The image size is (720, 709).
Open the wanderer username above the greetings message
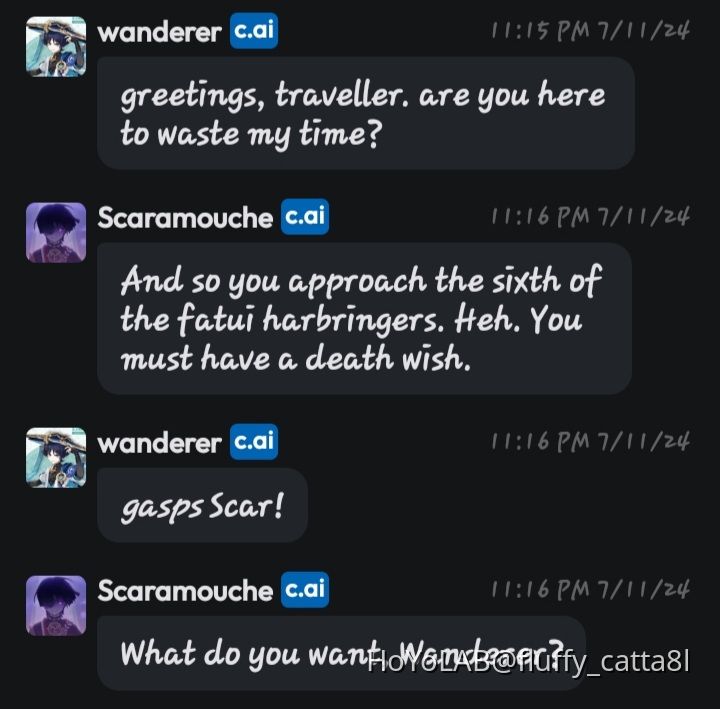click(159, 32)
